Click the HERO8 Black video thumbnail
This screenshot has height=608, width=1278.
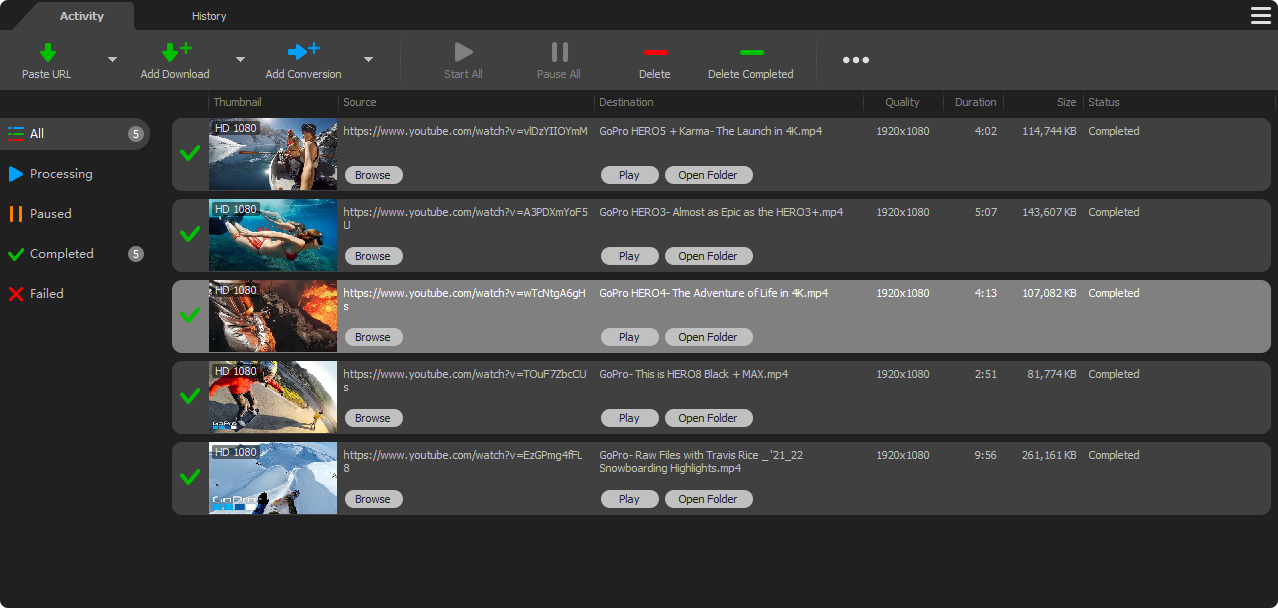pos(273,397)
